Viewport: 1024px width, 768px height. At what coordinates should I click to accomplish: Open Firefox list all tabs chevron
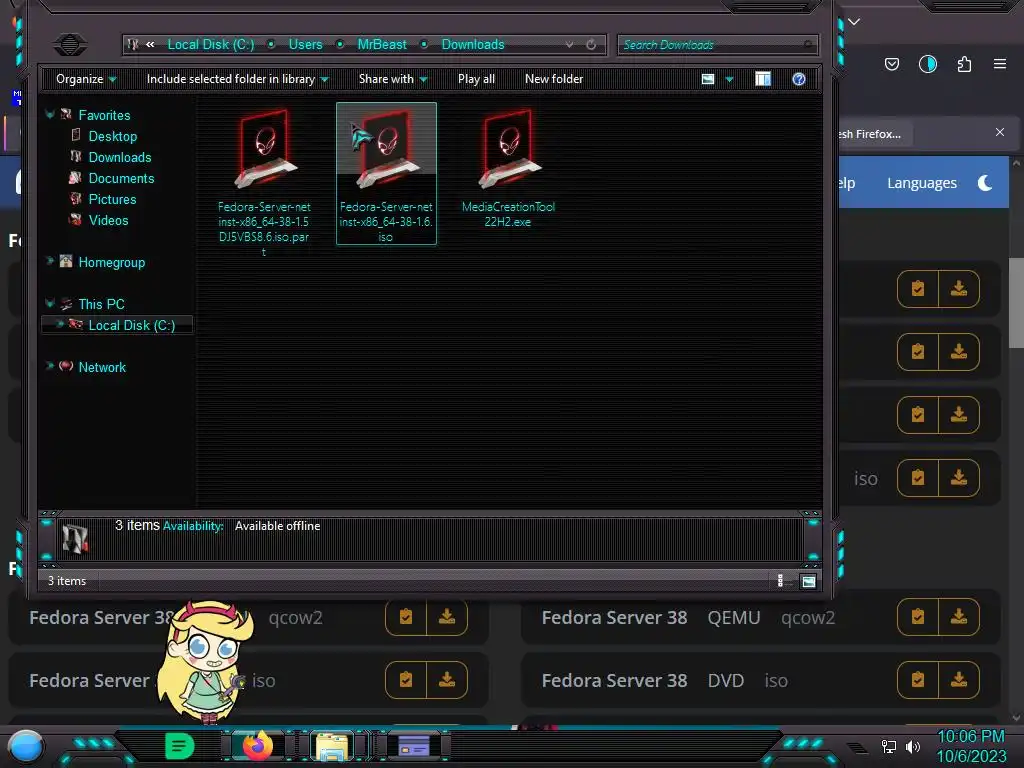point(854,22)
